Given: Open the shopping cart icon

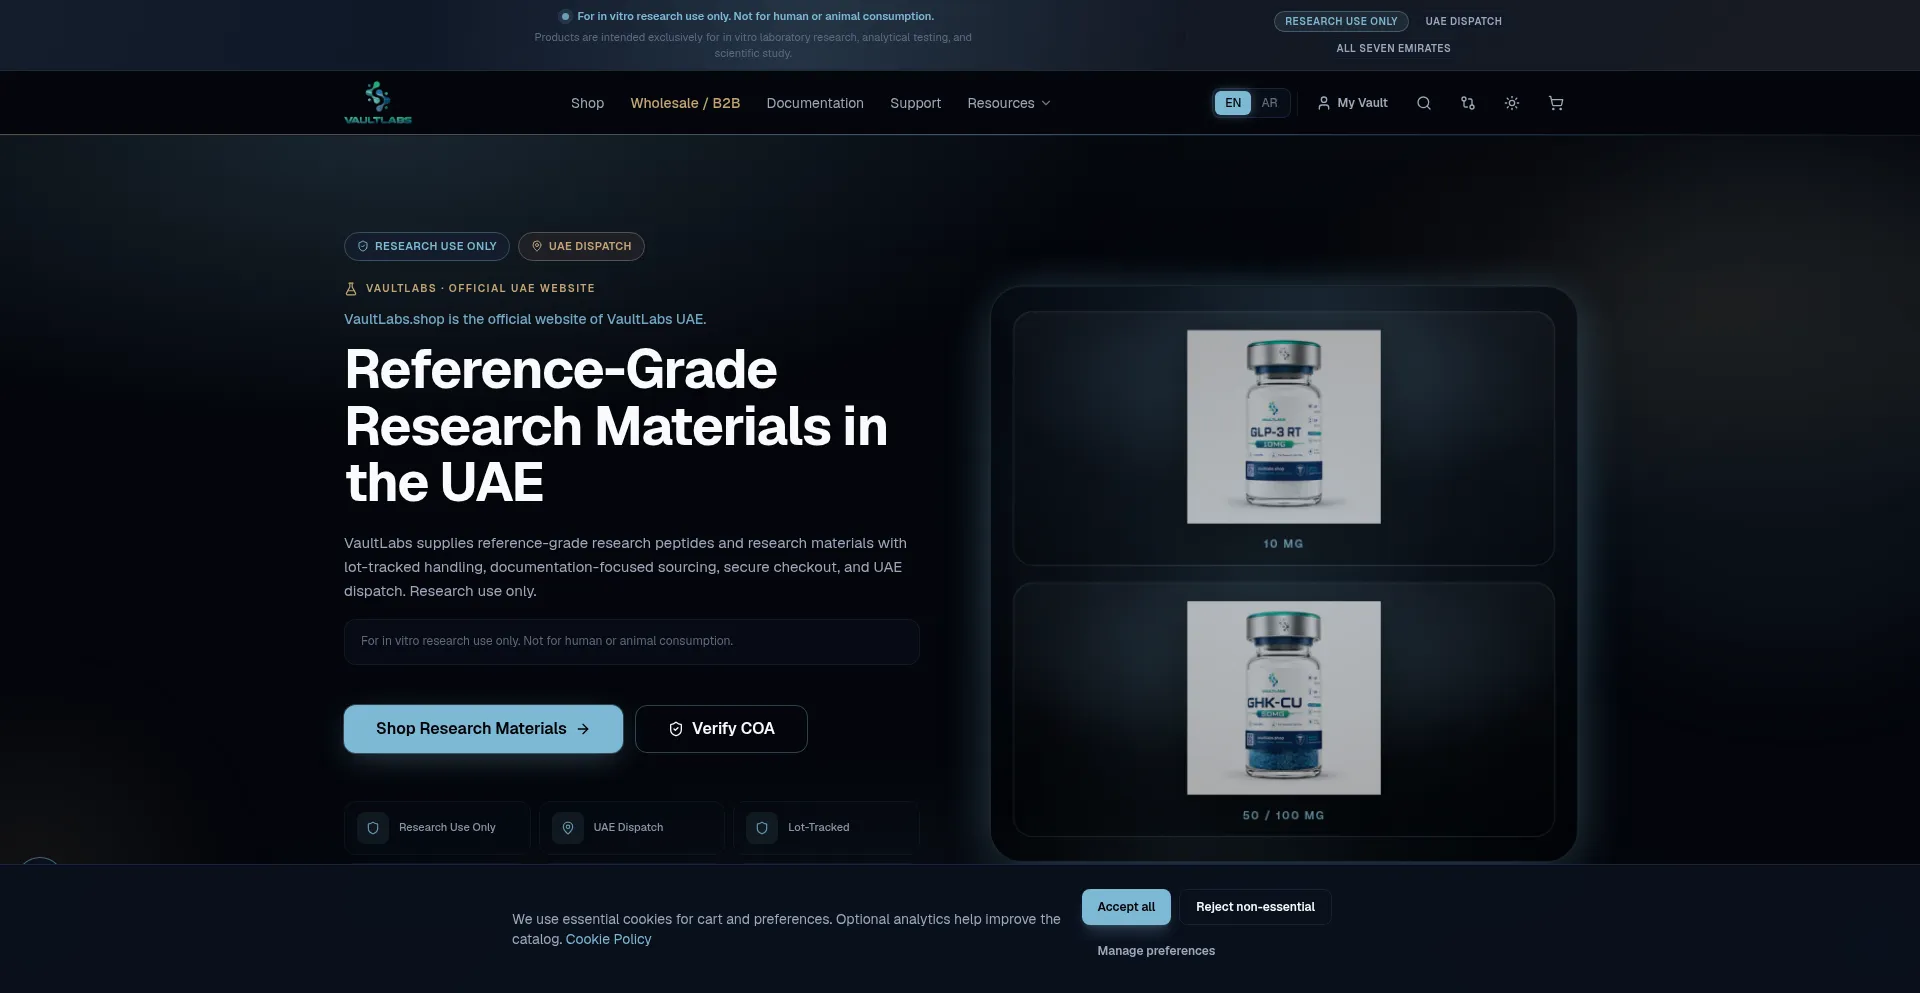Looking at the screenshot, I should tap(1556, 103).
